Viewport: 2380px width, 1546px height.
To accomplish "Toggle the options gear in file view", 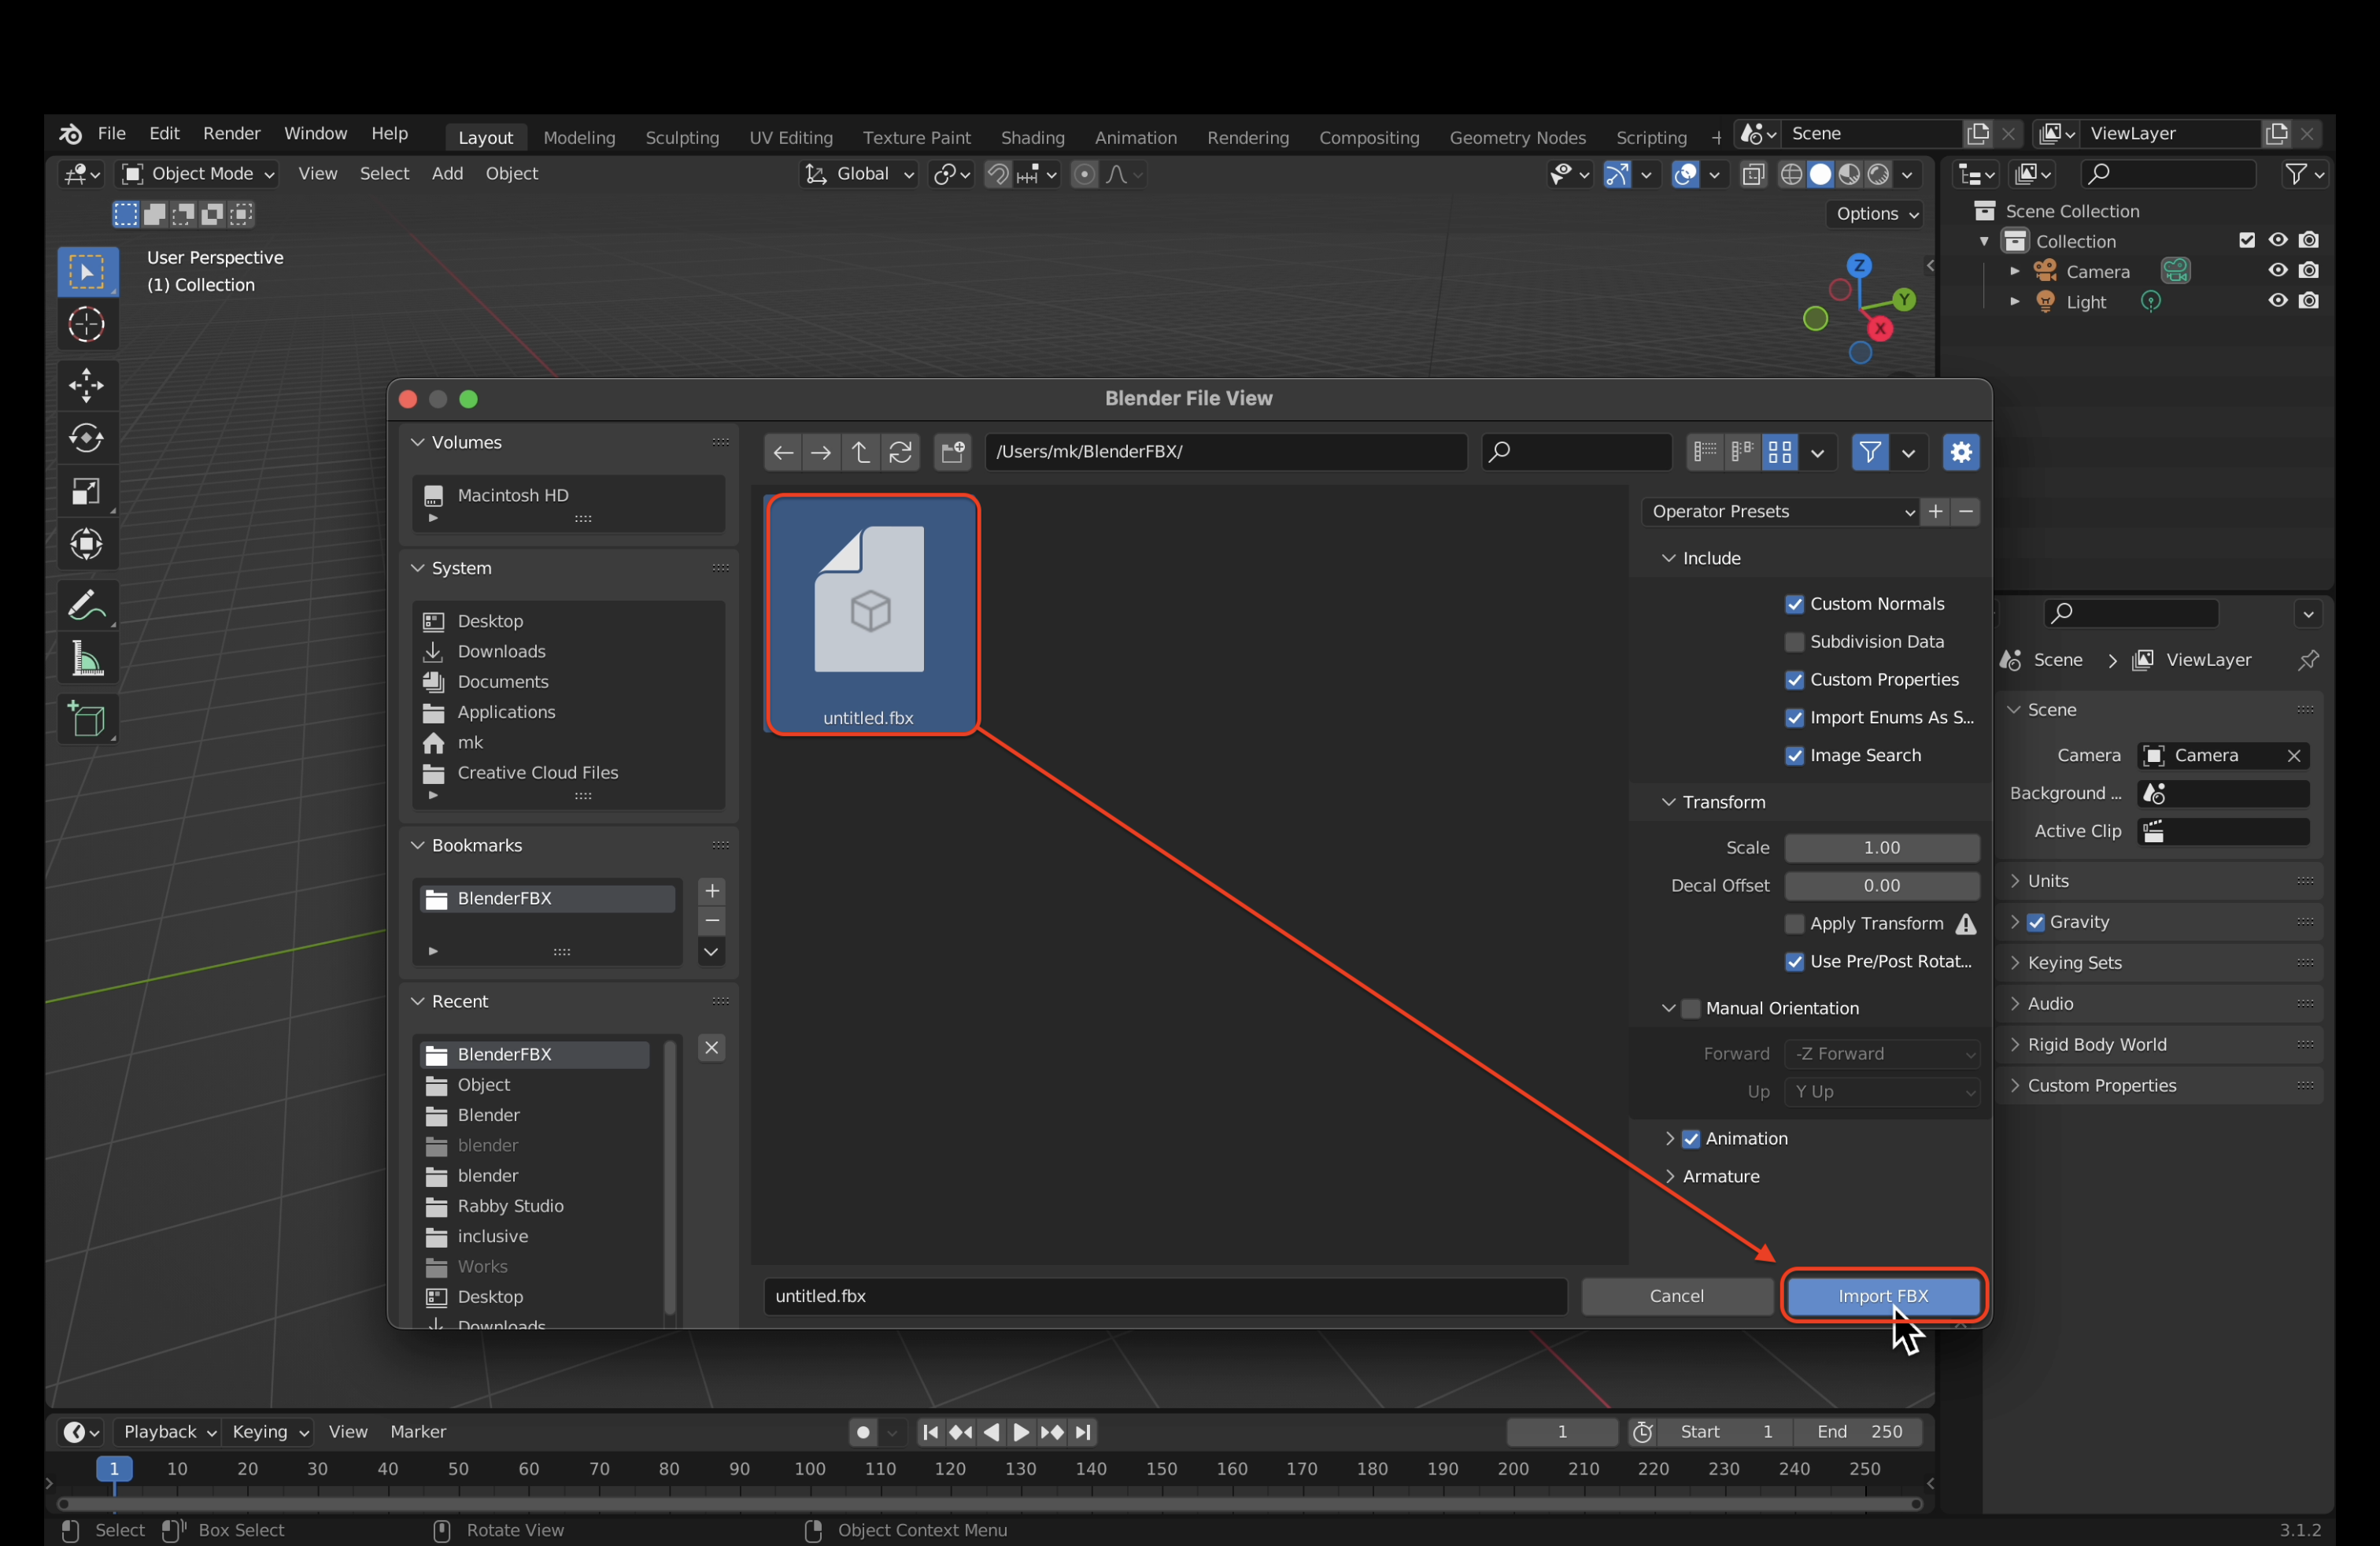I will pos(1961,452).
